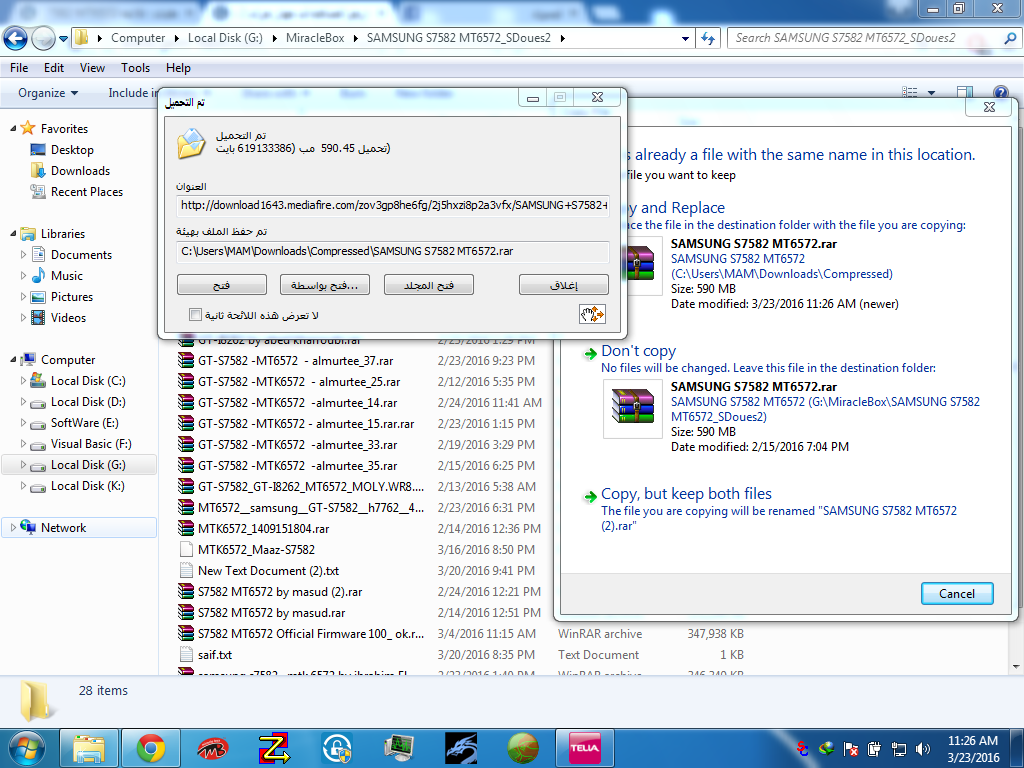Choose Copy, but keep both files

(x=686, y=494)
